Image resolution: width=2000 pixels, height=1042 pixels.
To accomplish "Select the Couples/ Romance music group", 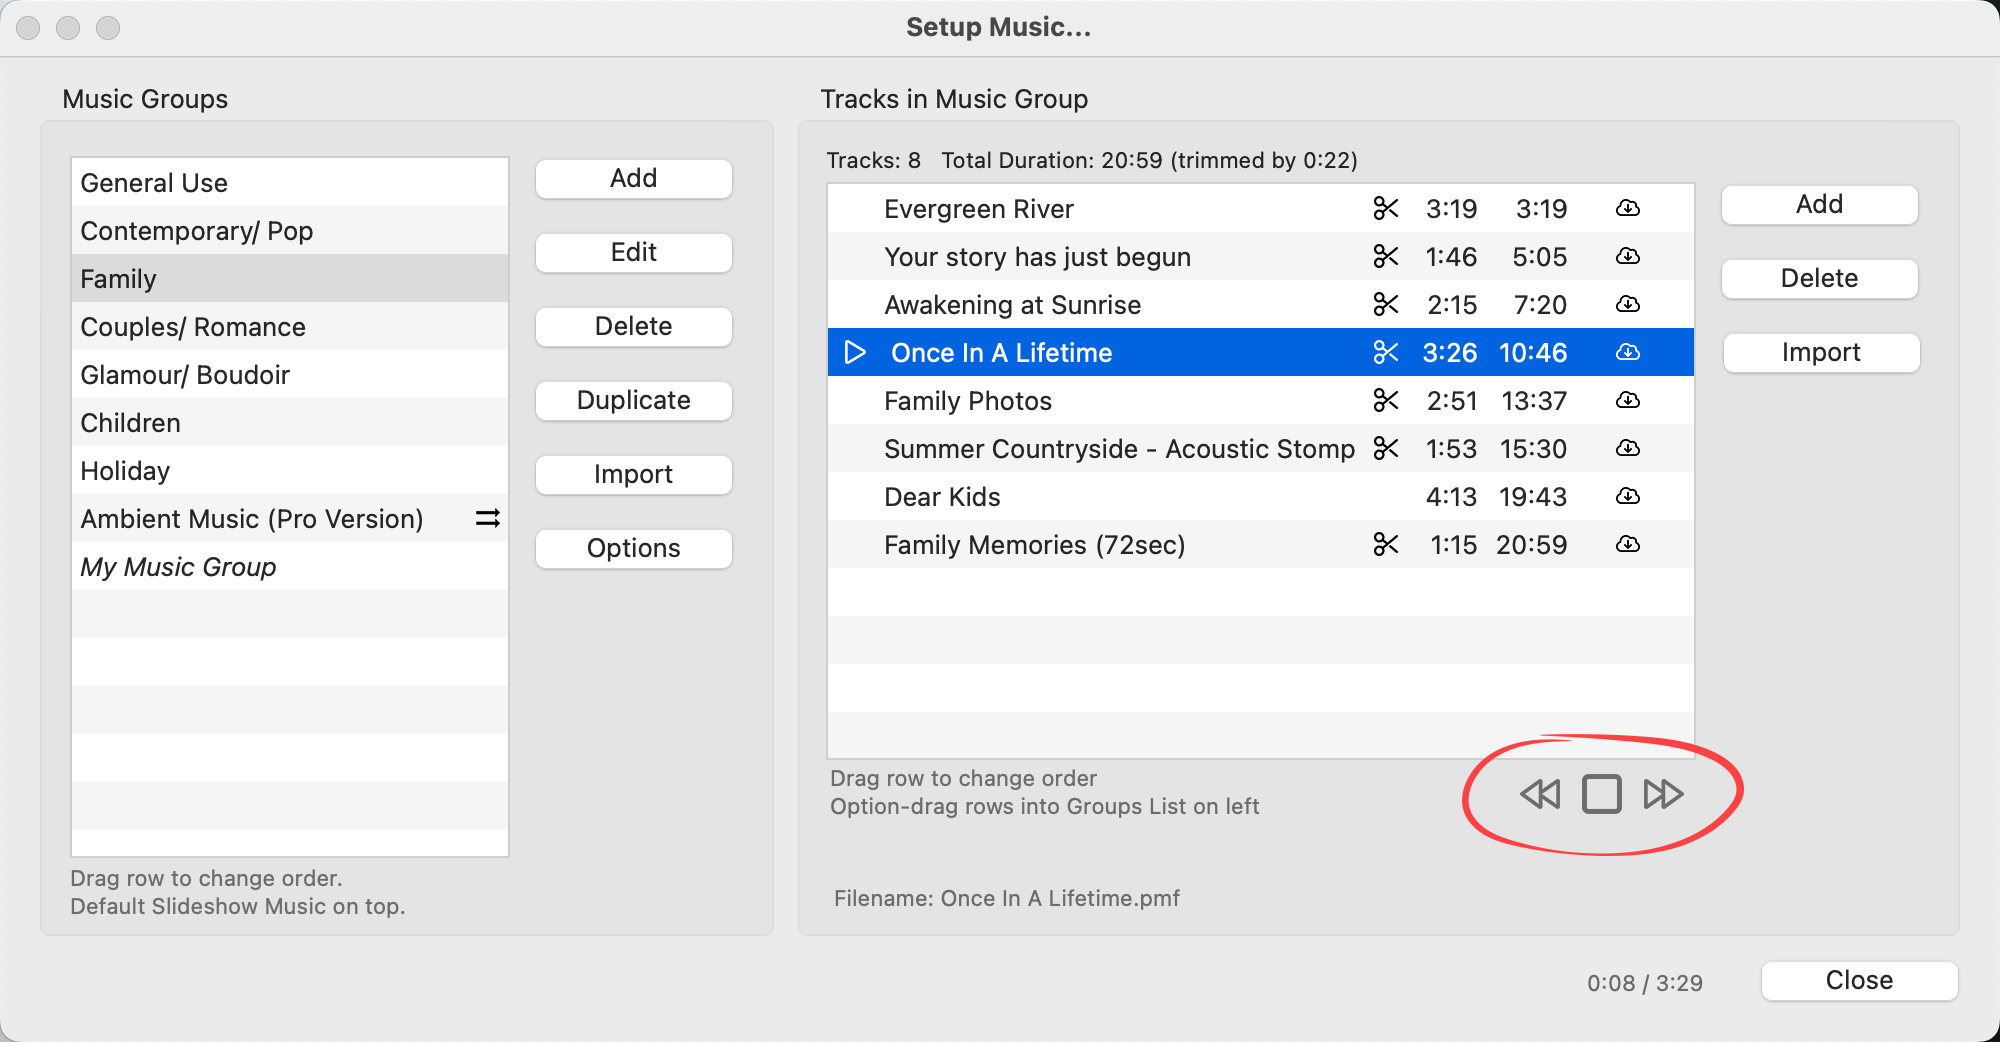I will 193,327.
